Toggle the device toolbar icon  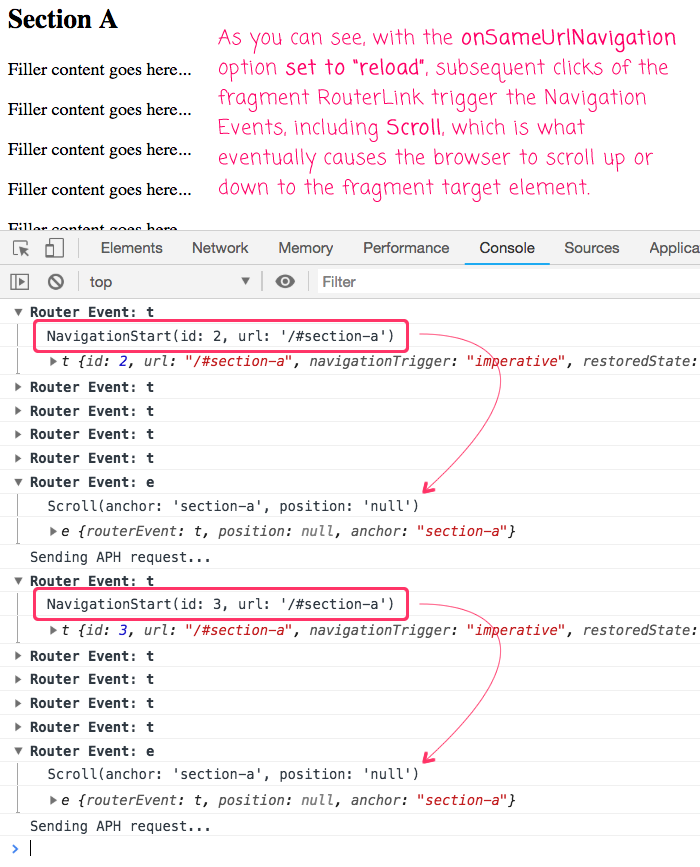click(x=54, y=248)
